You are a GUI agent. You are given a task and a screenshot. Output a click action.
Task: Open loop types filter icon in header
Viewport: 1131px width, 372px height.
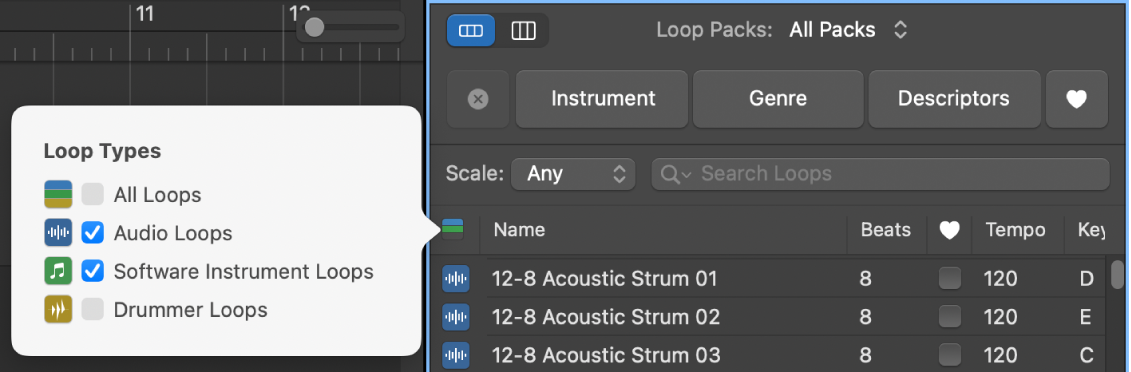click(x=453, y=229)
